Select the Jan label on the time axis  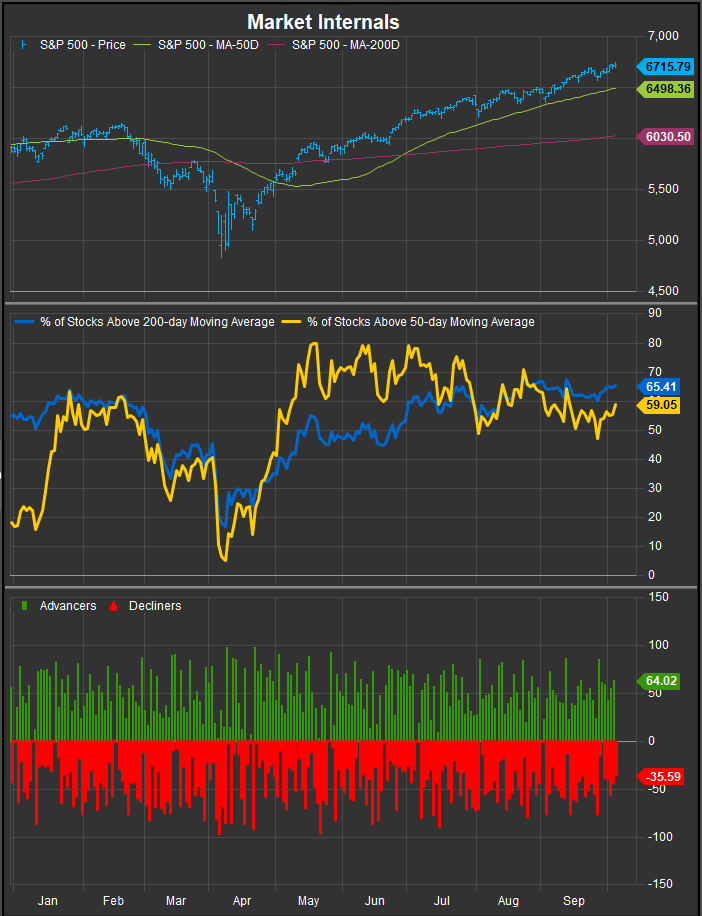click(48, 900)
